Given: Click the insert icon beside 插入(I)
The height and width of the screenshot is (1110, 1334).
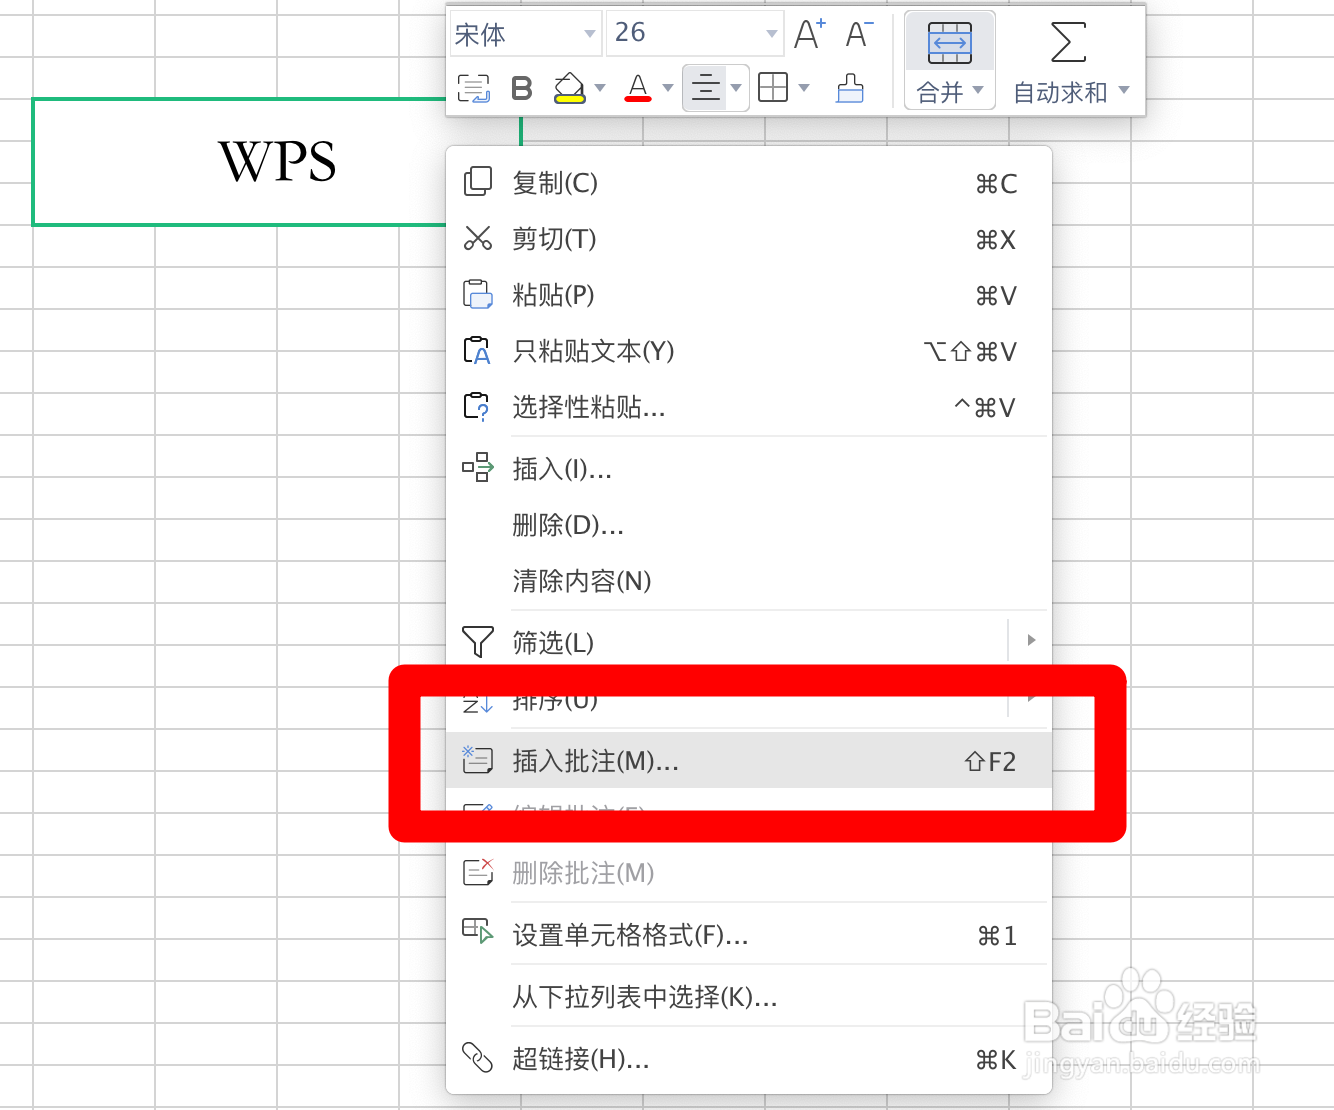Looking at the screenshot, I should coord(478,467).
